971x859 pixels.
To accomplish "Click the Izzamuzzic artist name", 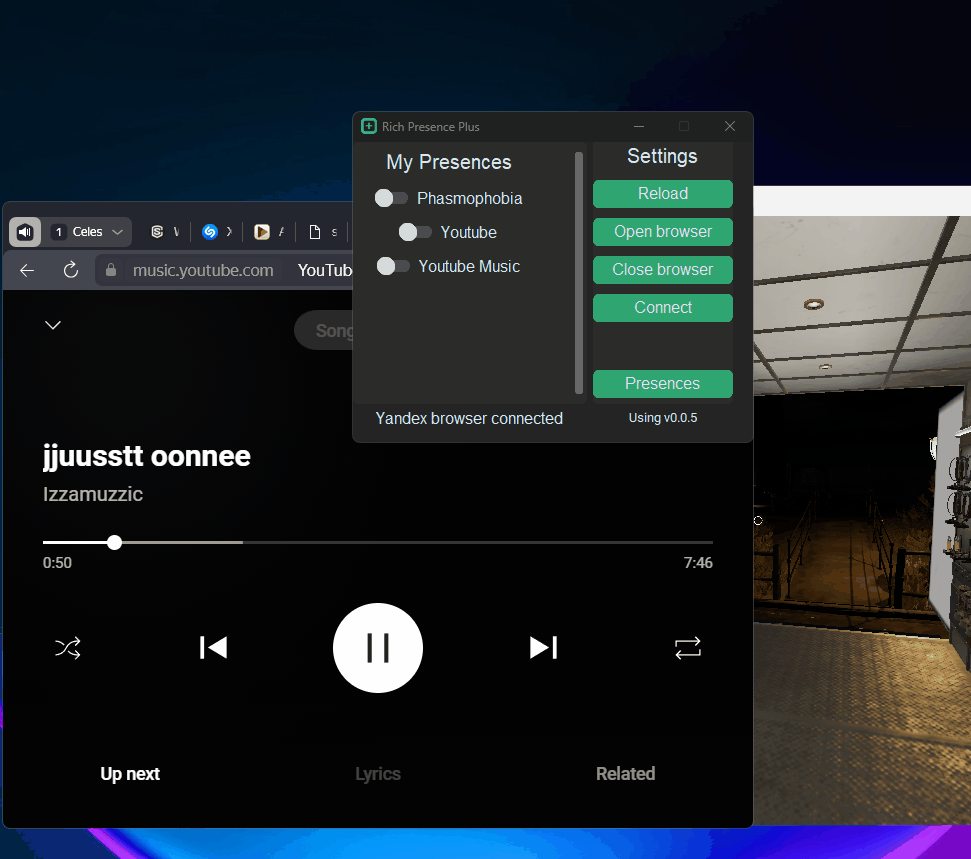I will (93, 494).
